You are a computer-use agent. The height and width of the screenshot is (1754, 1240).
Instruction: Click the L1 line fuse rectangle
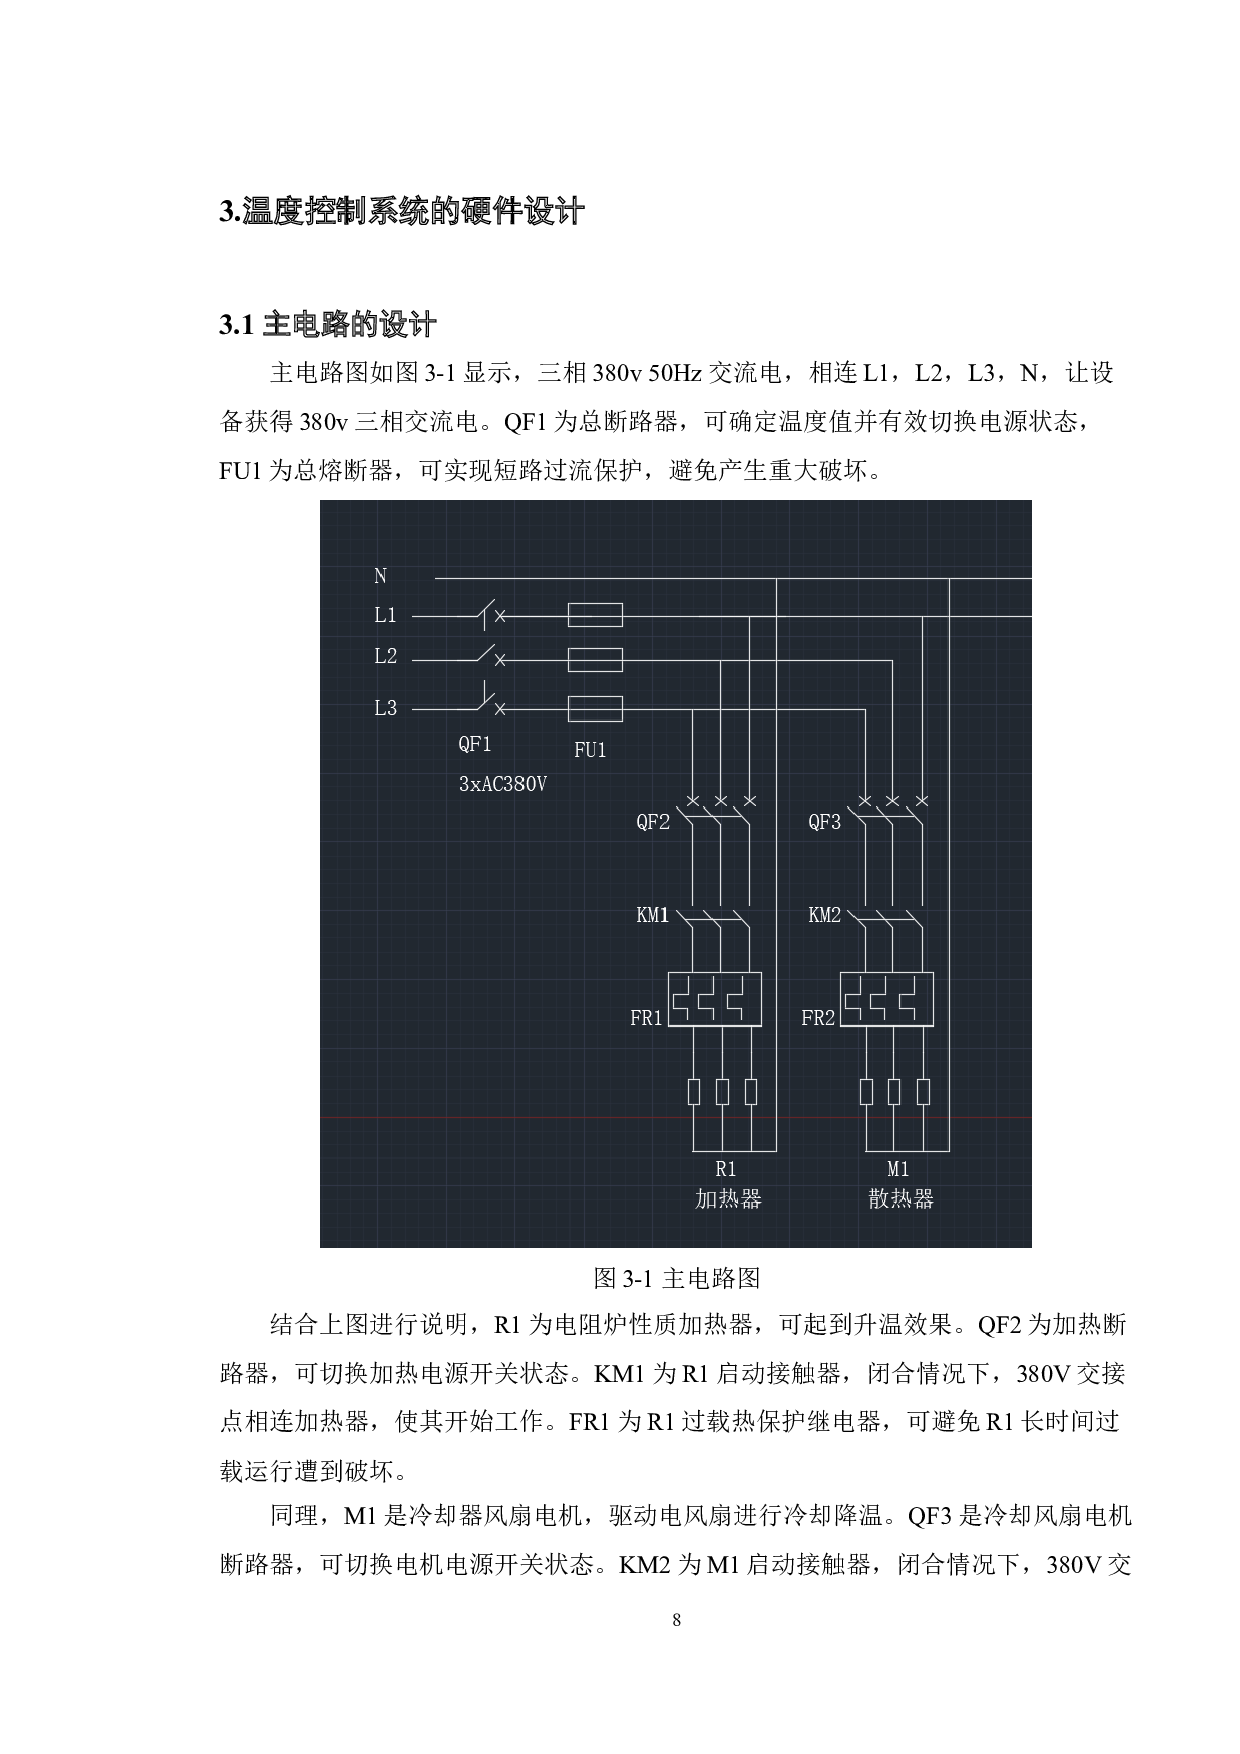(595, 615)
